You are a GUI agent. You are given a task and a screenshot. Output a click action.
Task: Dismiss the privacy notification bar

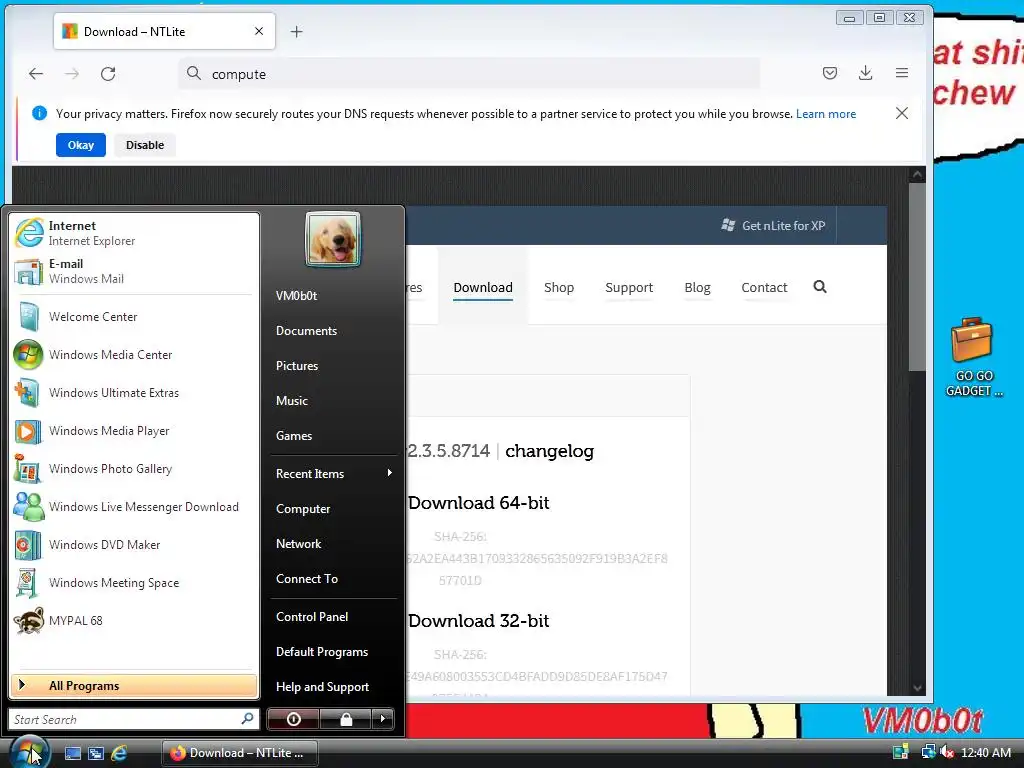pos(902,113)
